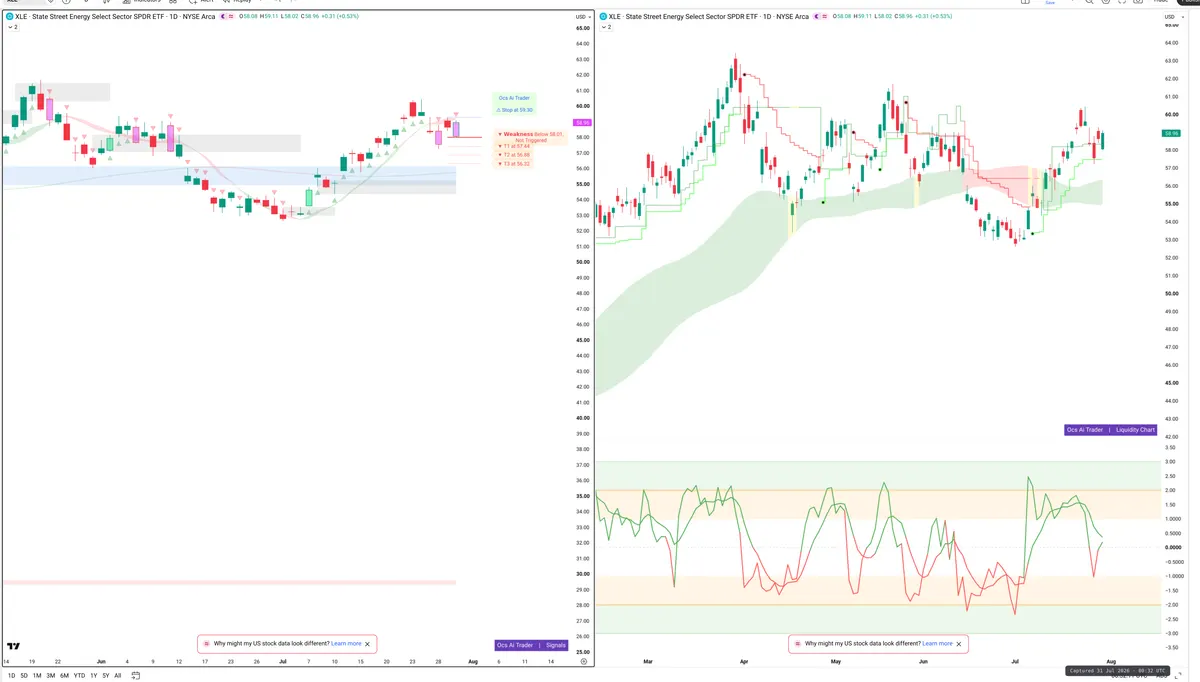Open the USD currency dropdown on left chart
The image size is (1200, 682).
pos(582,17)
